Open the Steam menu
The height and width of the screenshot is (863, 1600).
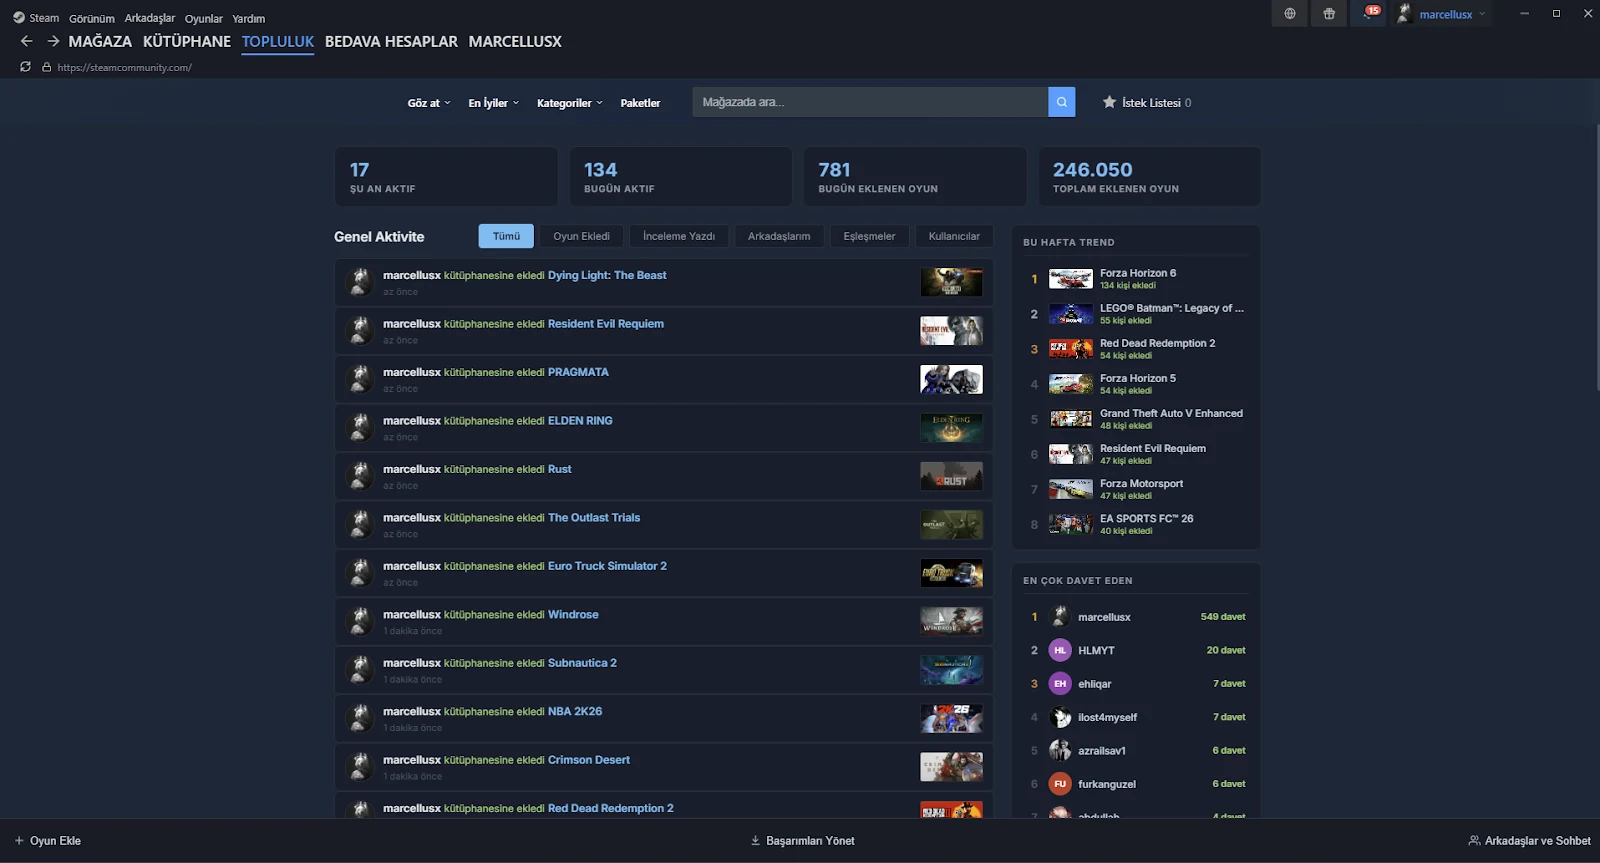[44, 18]
